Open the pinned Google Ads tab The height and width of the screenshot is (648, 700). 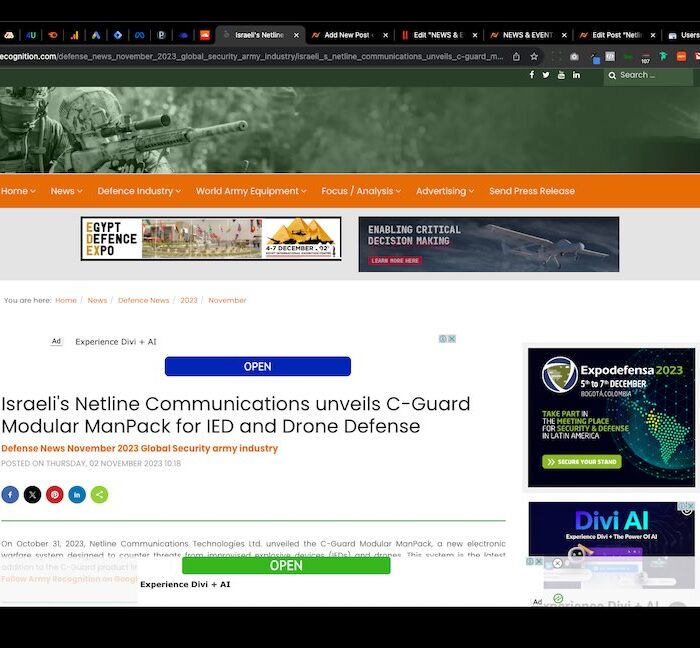(96, 35)
